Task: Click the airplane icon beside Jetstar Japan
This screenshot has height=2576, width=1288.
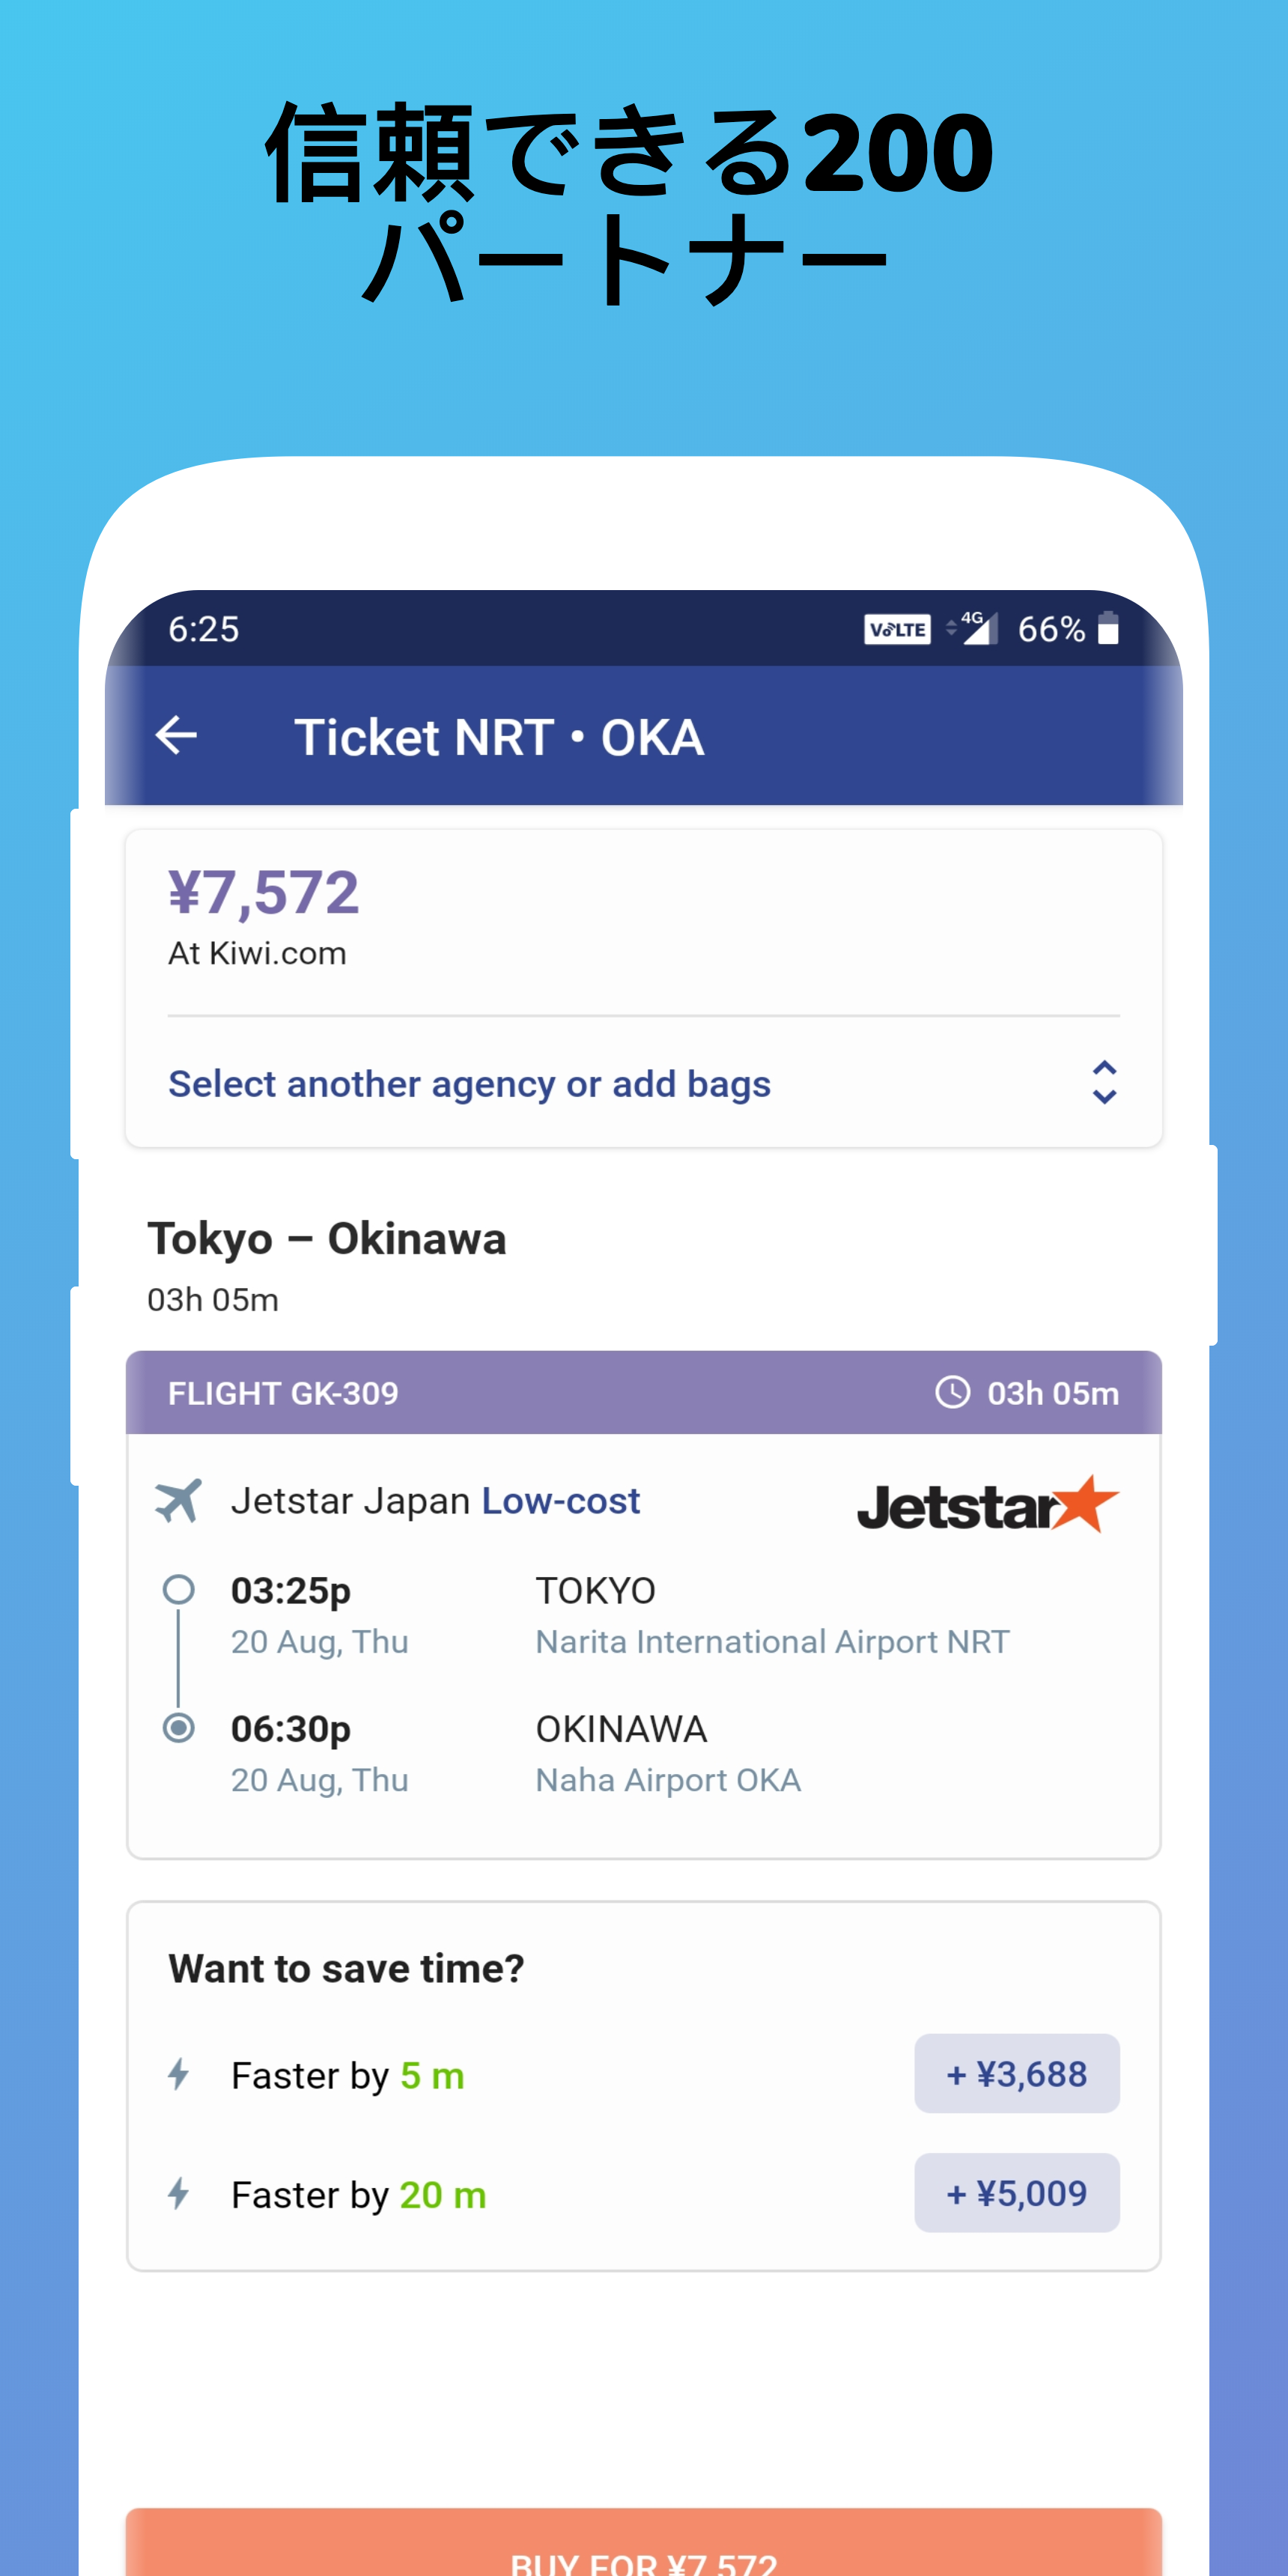Action: click(x=178, y=1501)
